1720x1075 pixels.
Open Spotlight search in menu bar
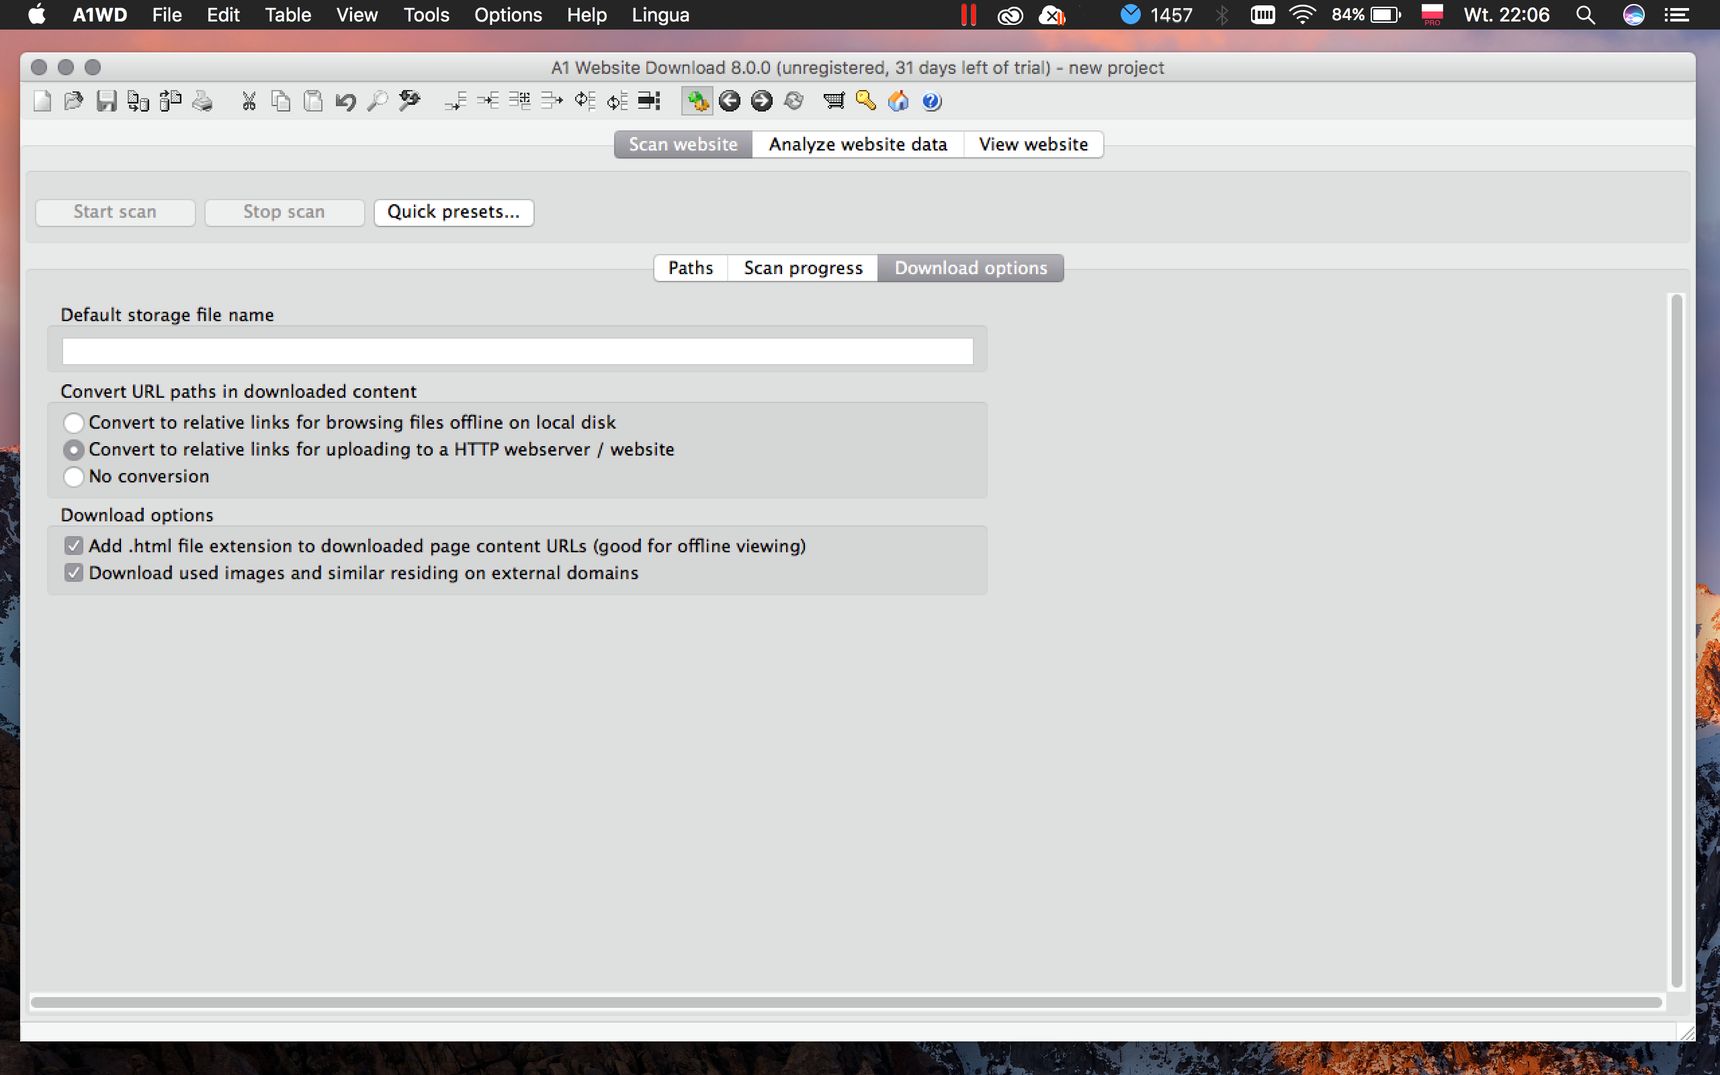click(x=1585, y=15)
